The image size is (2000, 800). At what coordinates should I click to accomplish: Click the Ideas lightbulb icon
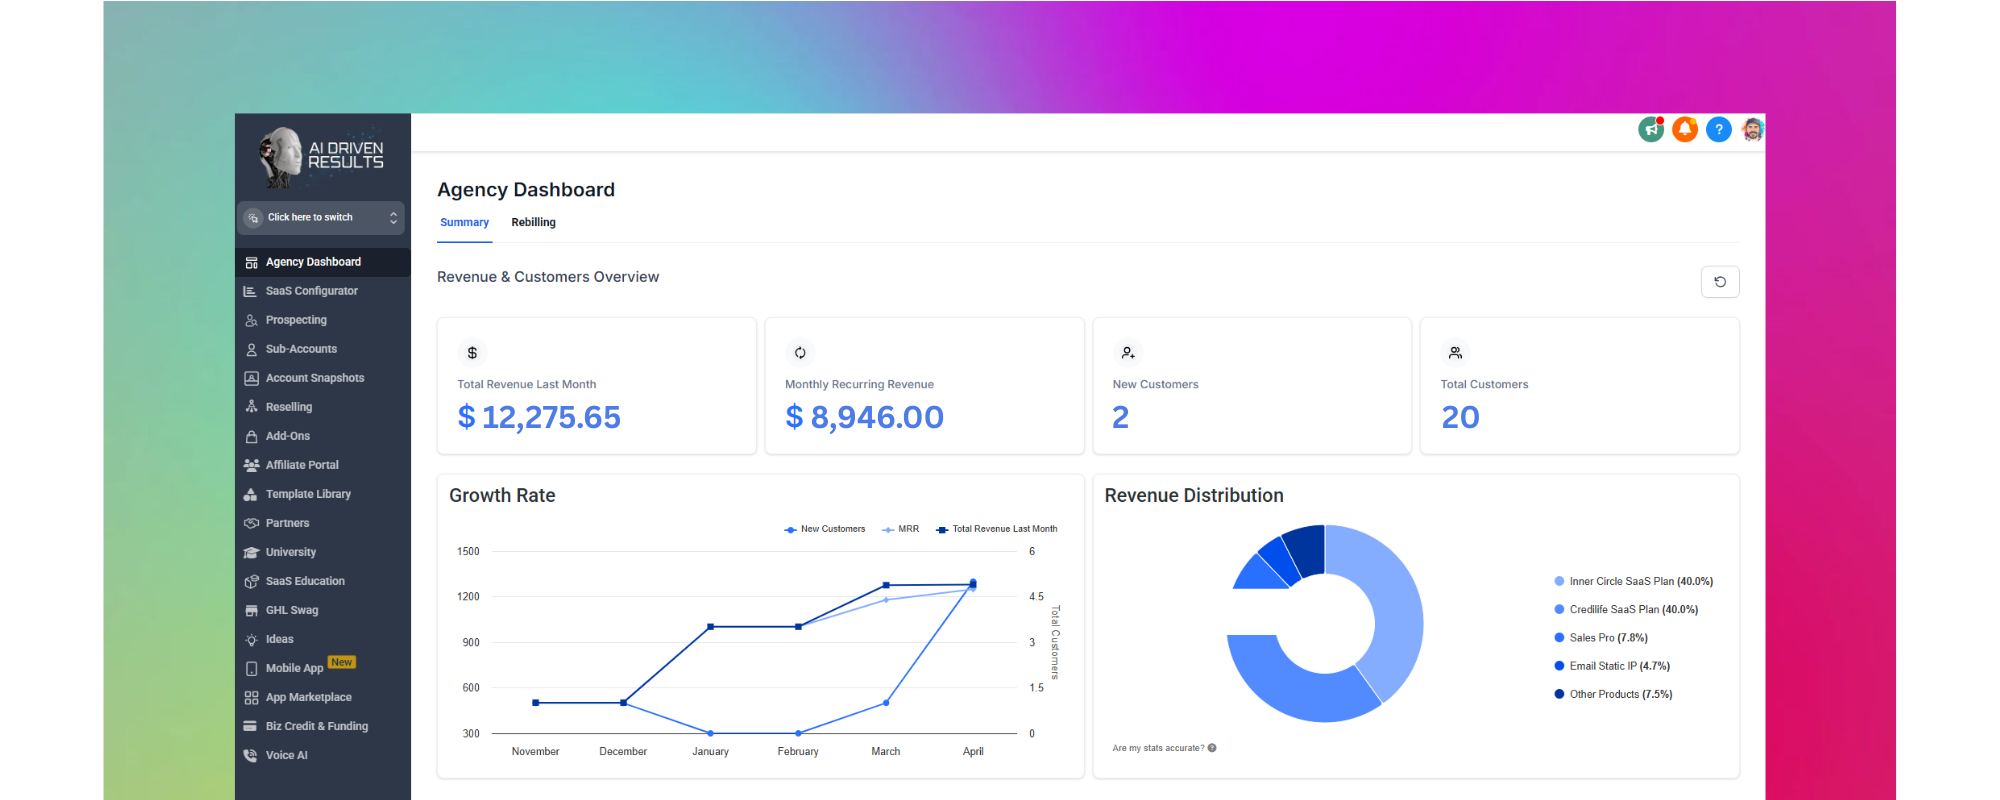[252, 639]
